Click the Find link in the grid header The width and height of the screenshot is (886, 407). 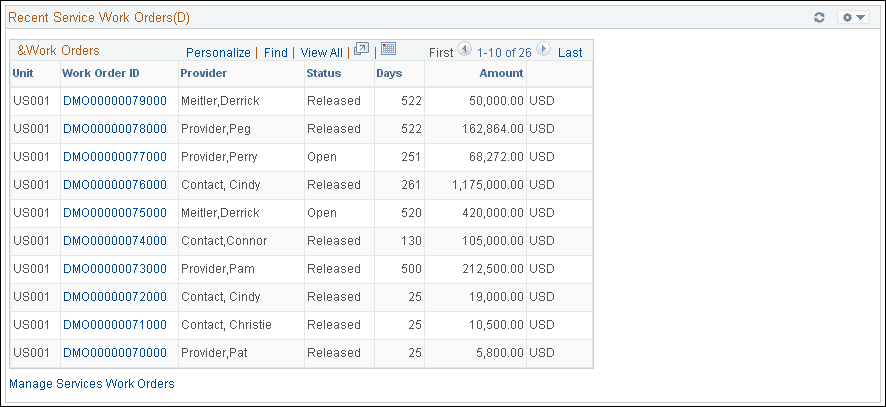click(276, 53)
